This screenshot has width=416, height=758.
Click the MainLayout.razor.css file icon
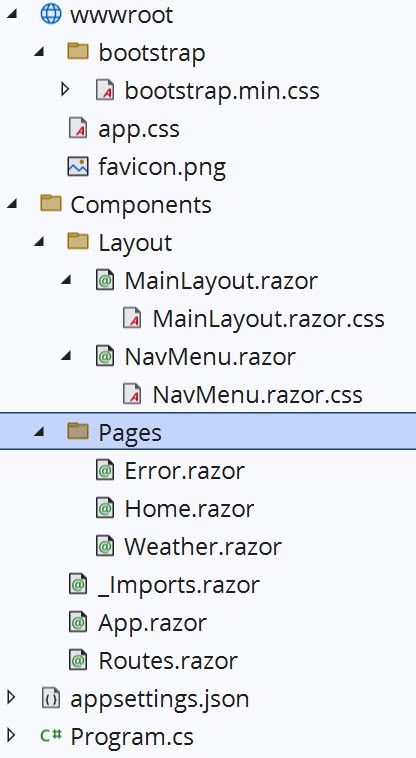pos(132,318)
